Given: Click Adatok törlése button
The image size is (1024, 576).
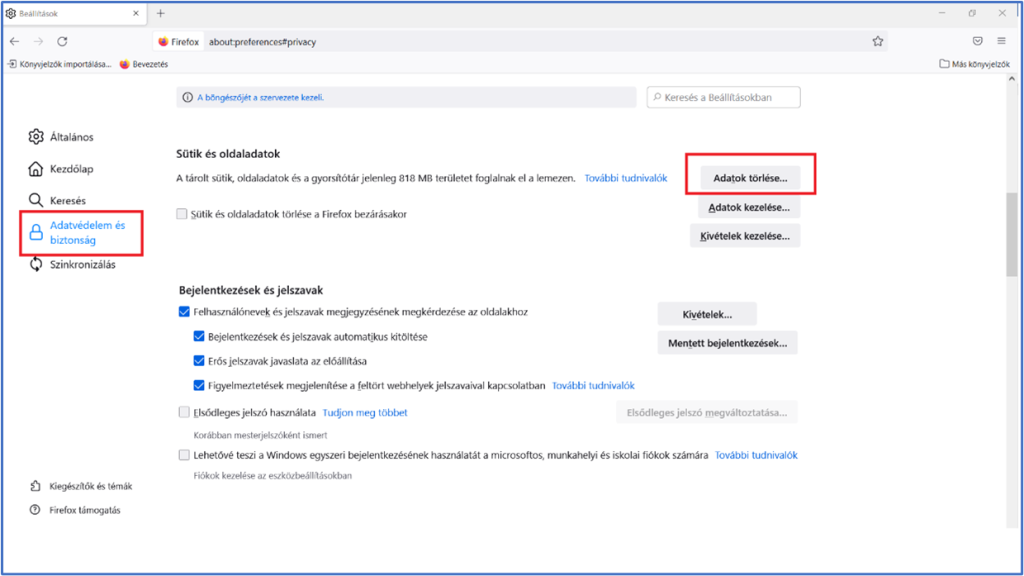Looking at the screenshot, I should pos(750,177).
